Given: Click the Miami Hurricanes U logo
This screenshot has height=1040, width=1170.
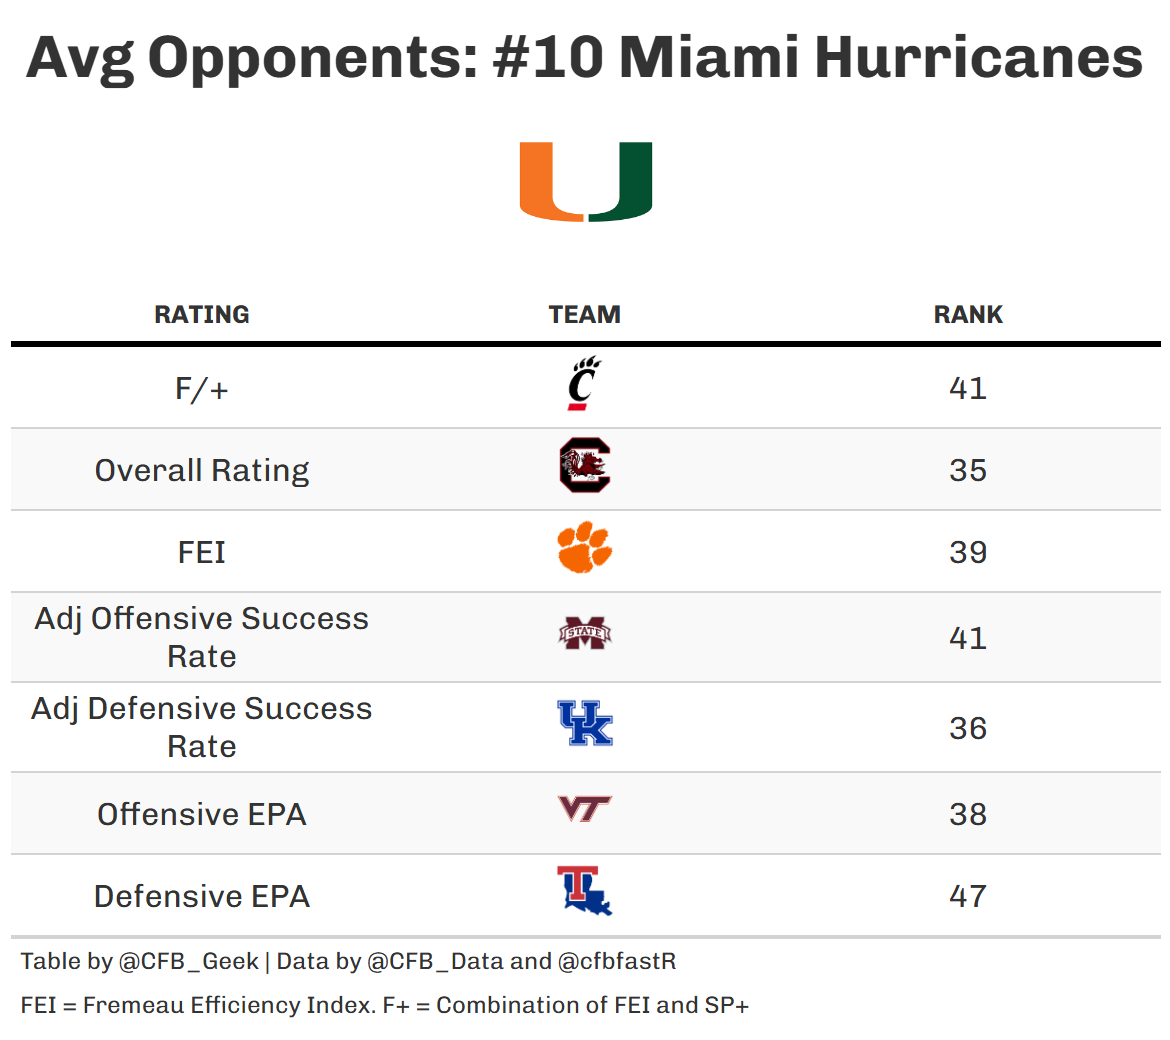Looking at the screenshot, I should (585, 181).
